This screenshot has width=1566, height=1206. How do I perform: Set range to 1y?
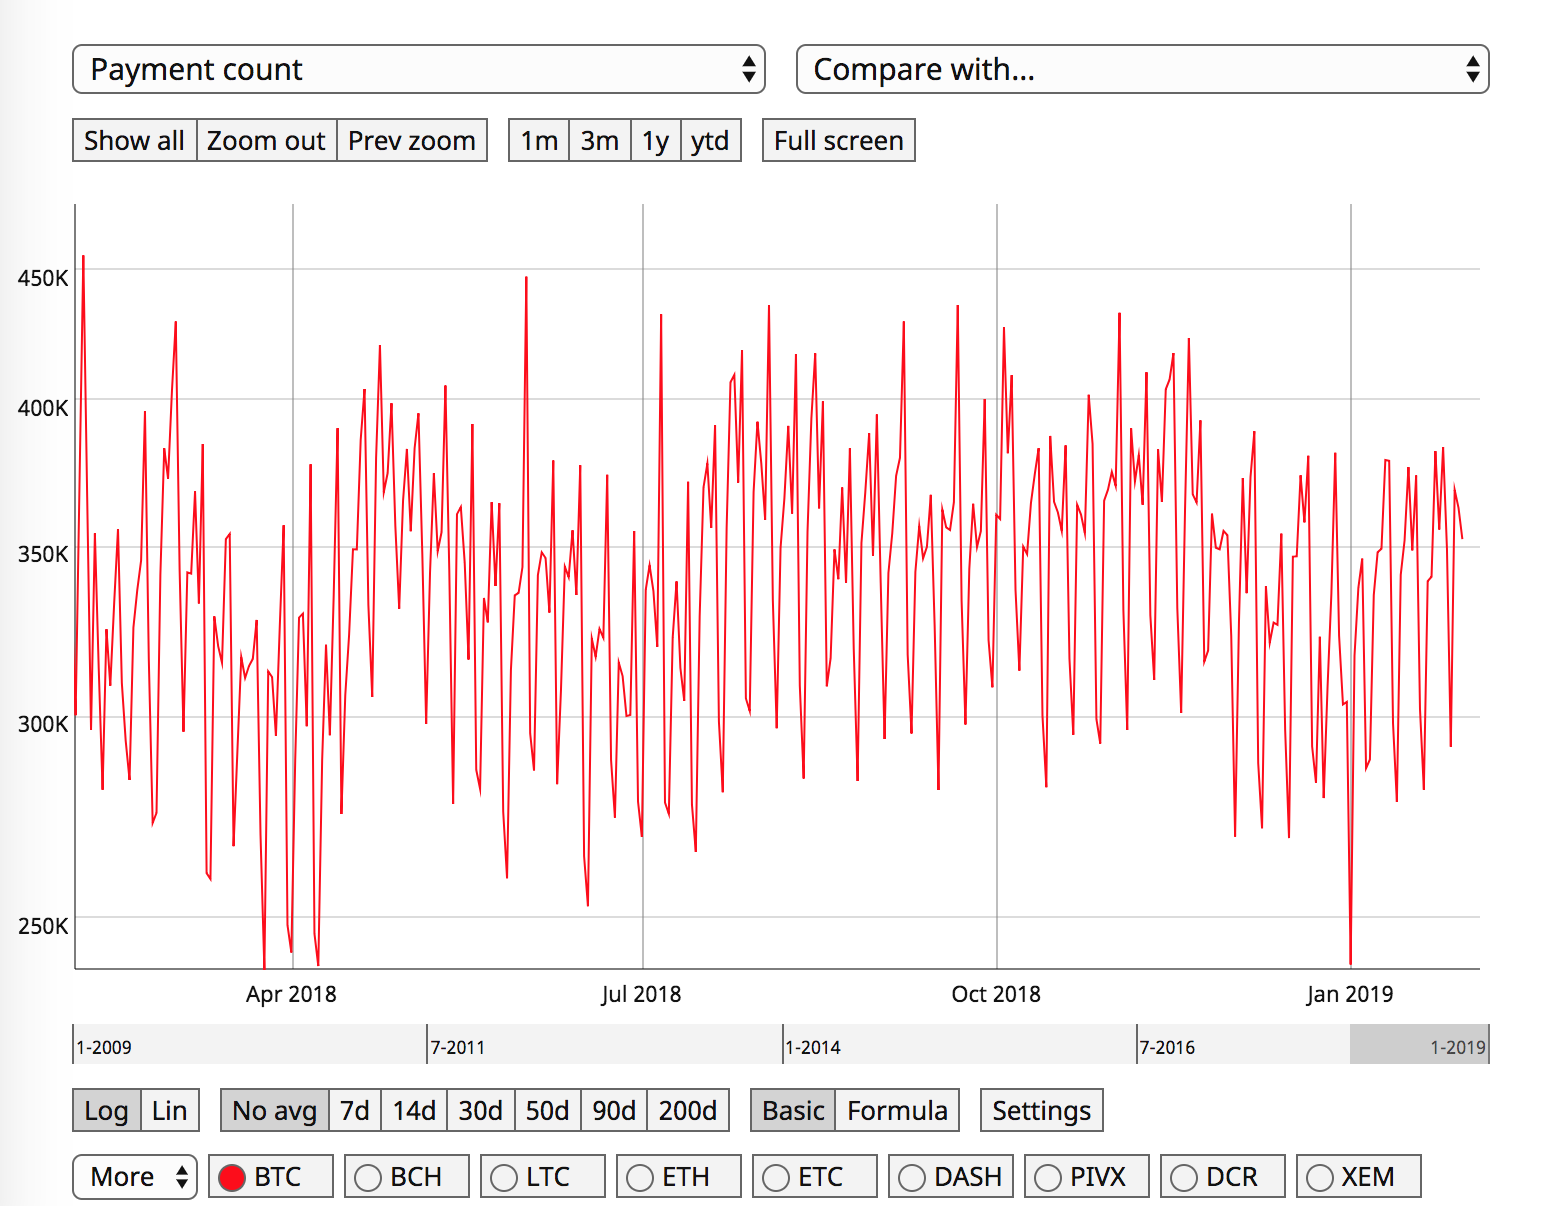point(656,140)
